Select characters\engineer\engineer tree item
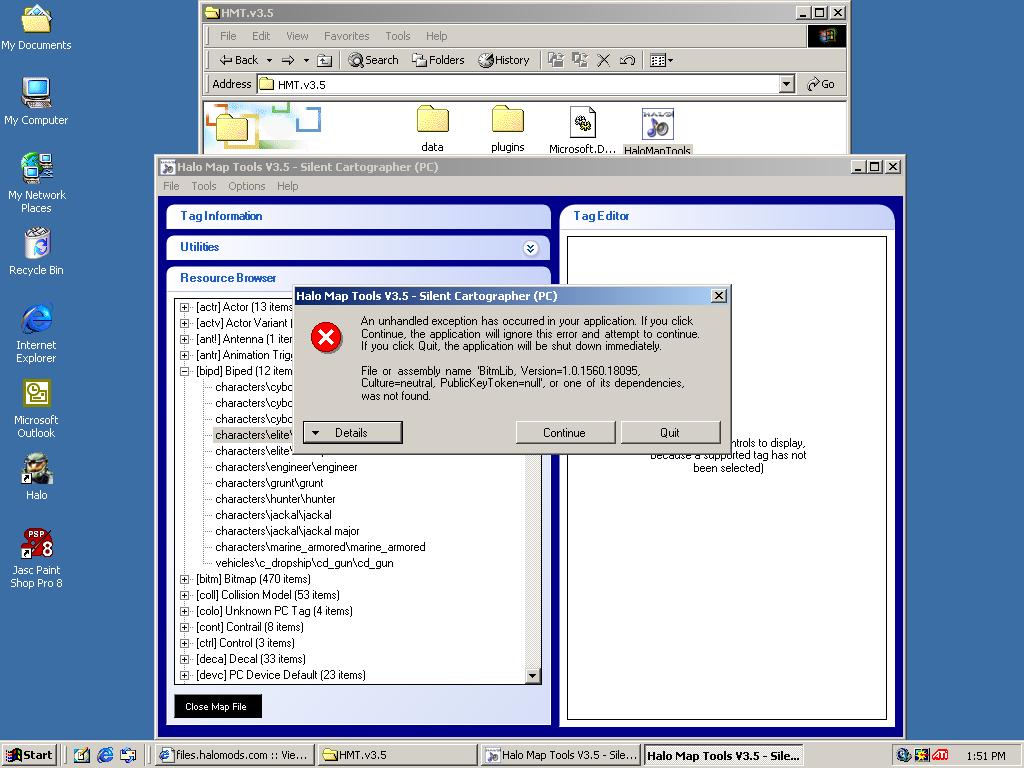The width and height of the screenshot is (1024, 768). (x=286, y=467)
